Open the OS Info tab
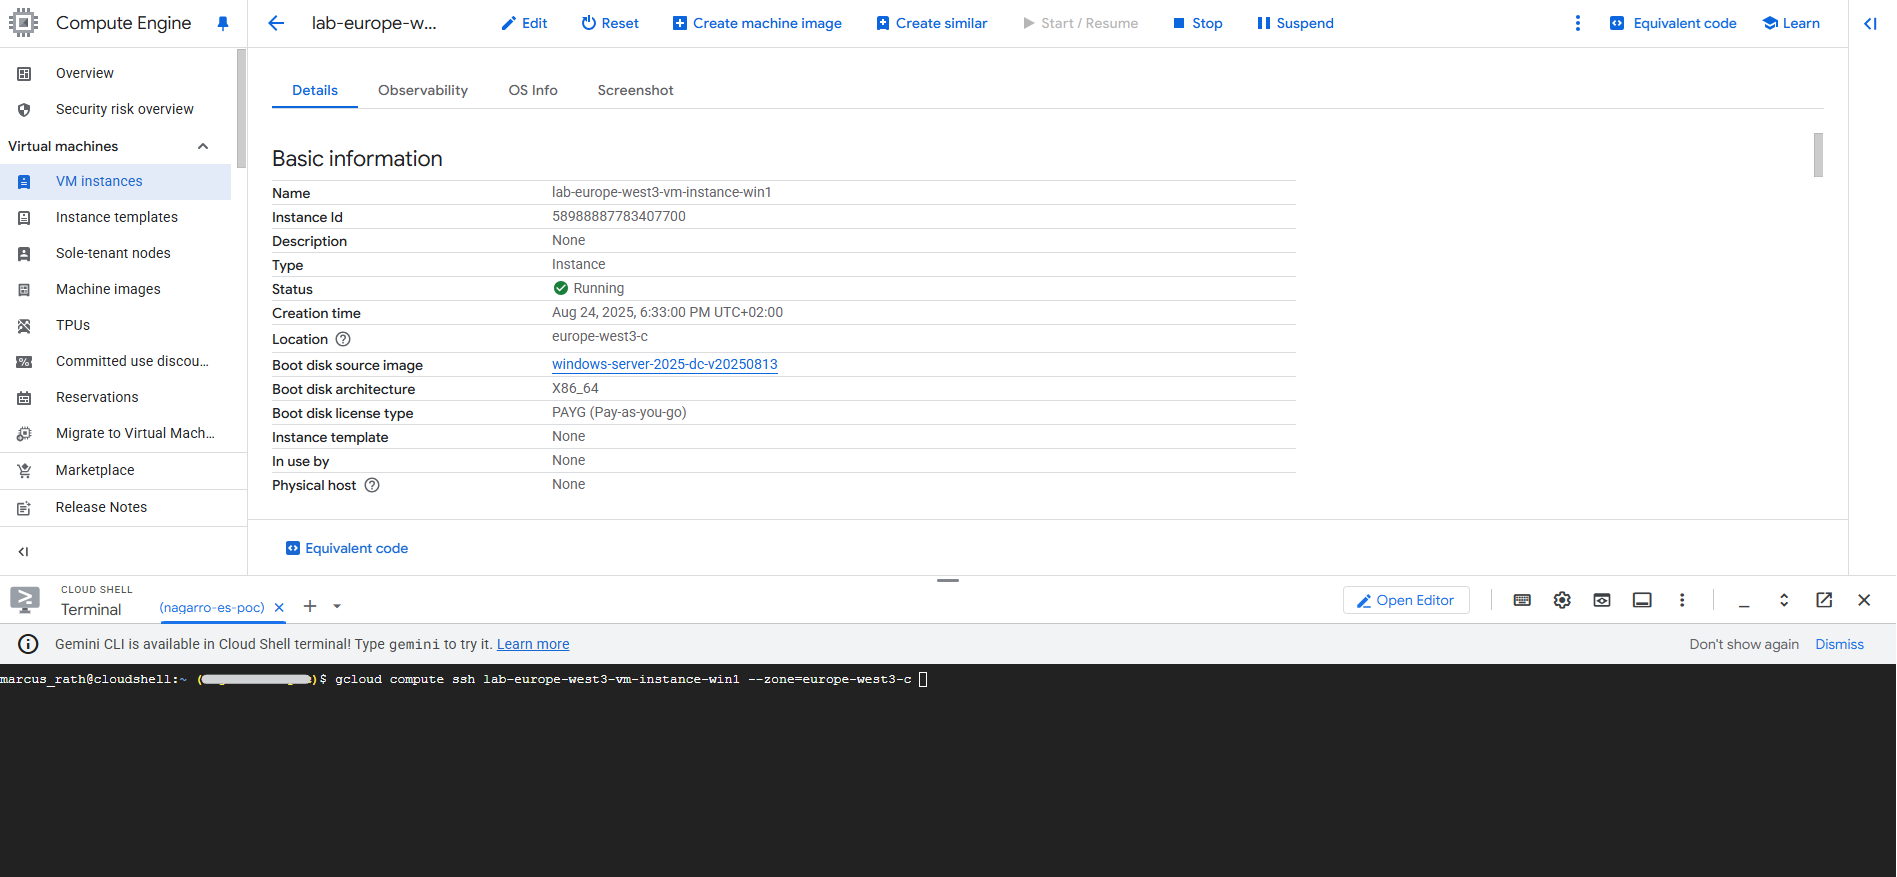1897x877 pixels. click(x=533, y=90)
